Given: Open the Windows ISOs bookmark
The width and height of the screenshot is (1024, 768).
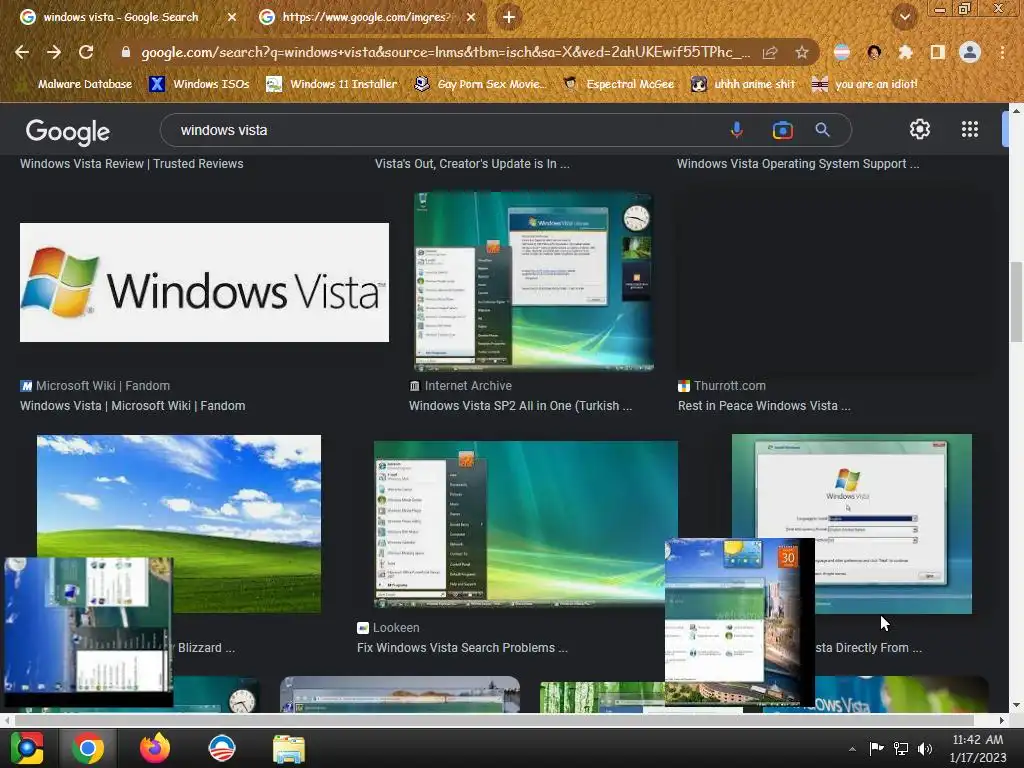Looking at the screenshot, I should click(x=199, y=84).
